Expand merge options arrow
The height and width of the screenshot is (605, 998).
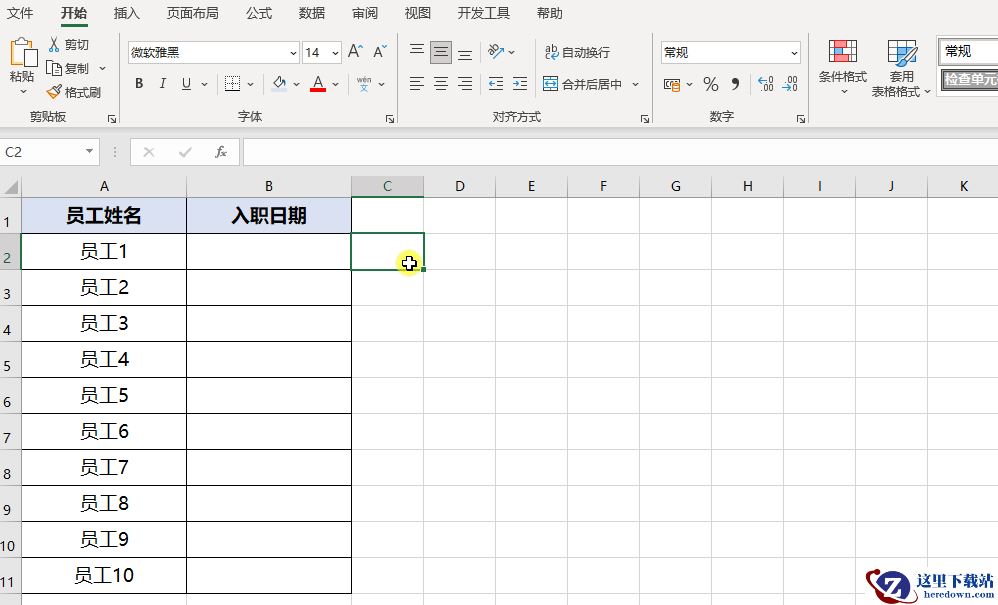[x=635, y=84]
